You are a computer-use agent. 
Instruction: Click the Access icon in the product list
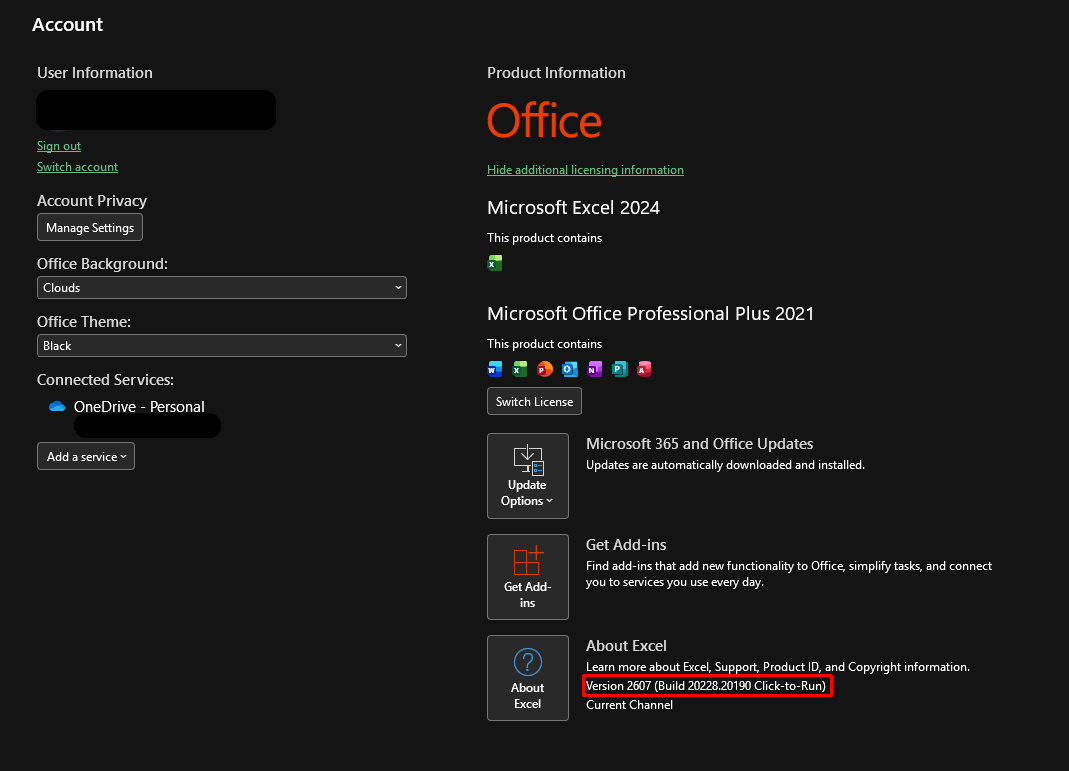point(644,369)
